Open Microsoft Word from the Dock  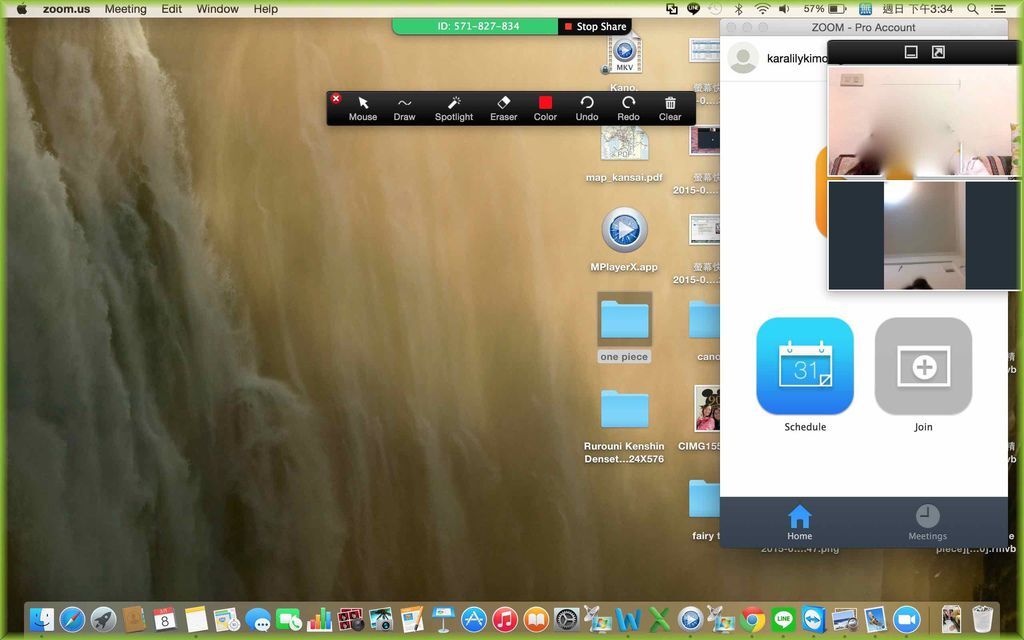628,619
